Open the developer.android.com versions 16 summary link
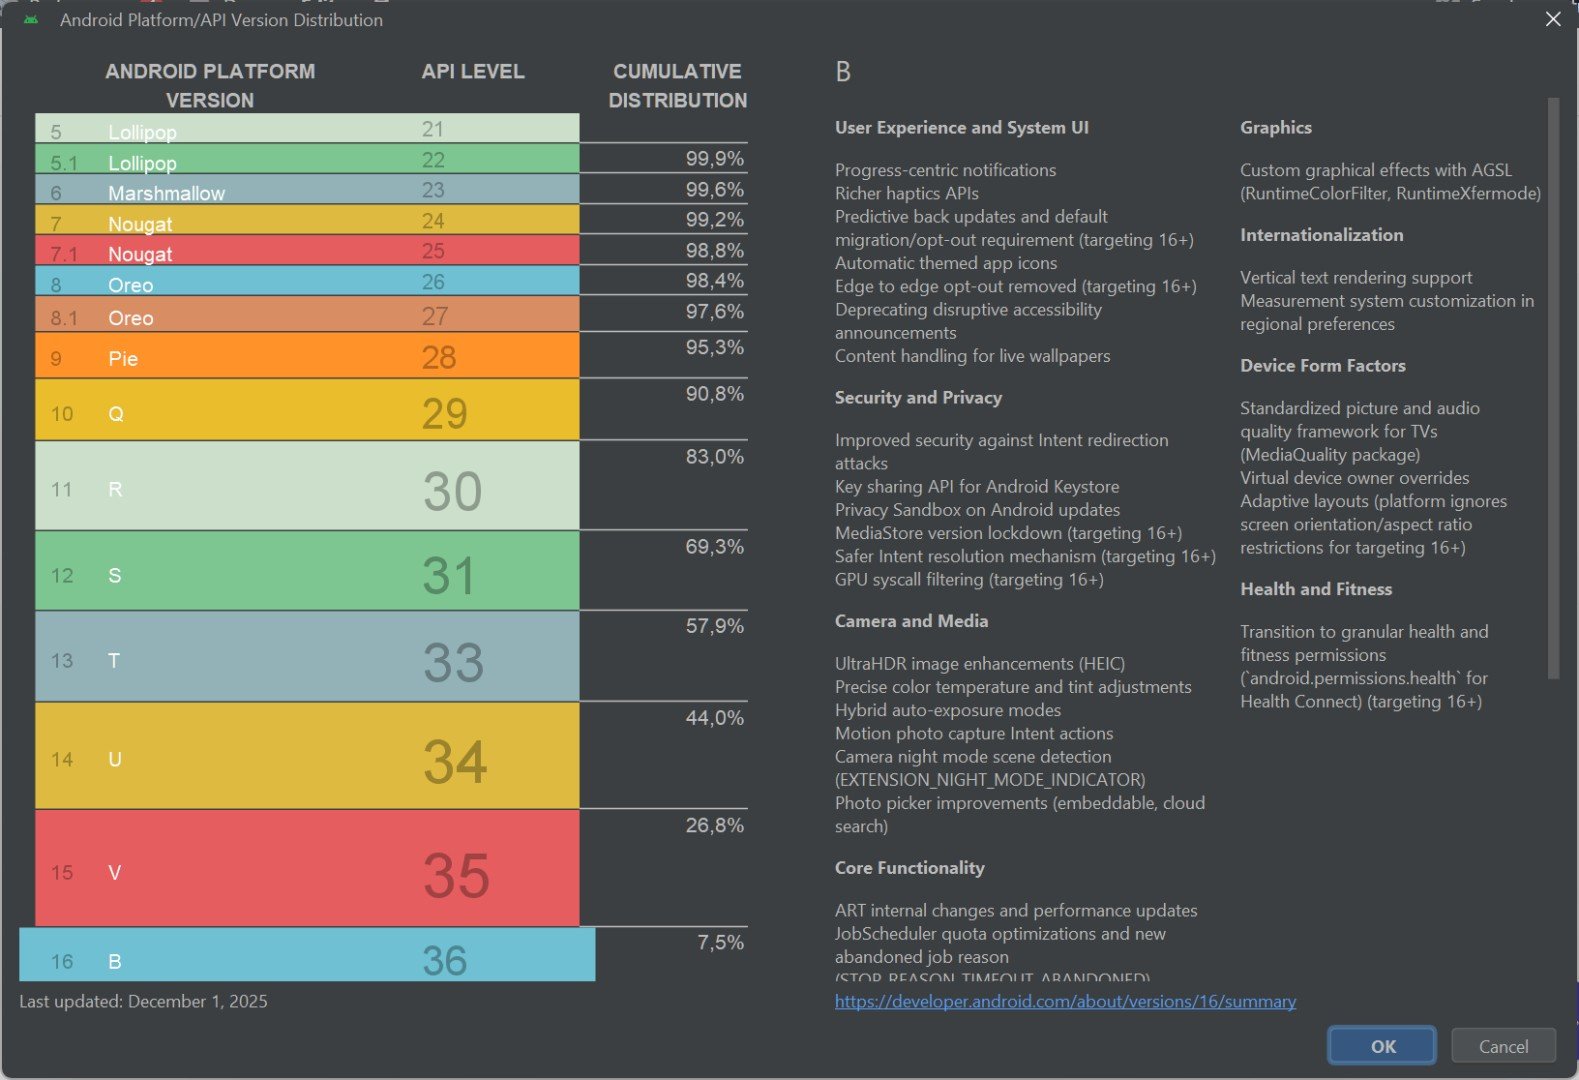 pos(1065,1001)
